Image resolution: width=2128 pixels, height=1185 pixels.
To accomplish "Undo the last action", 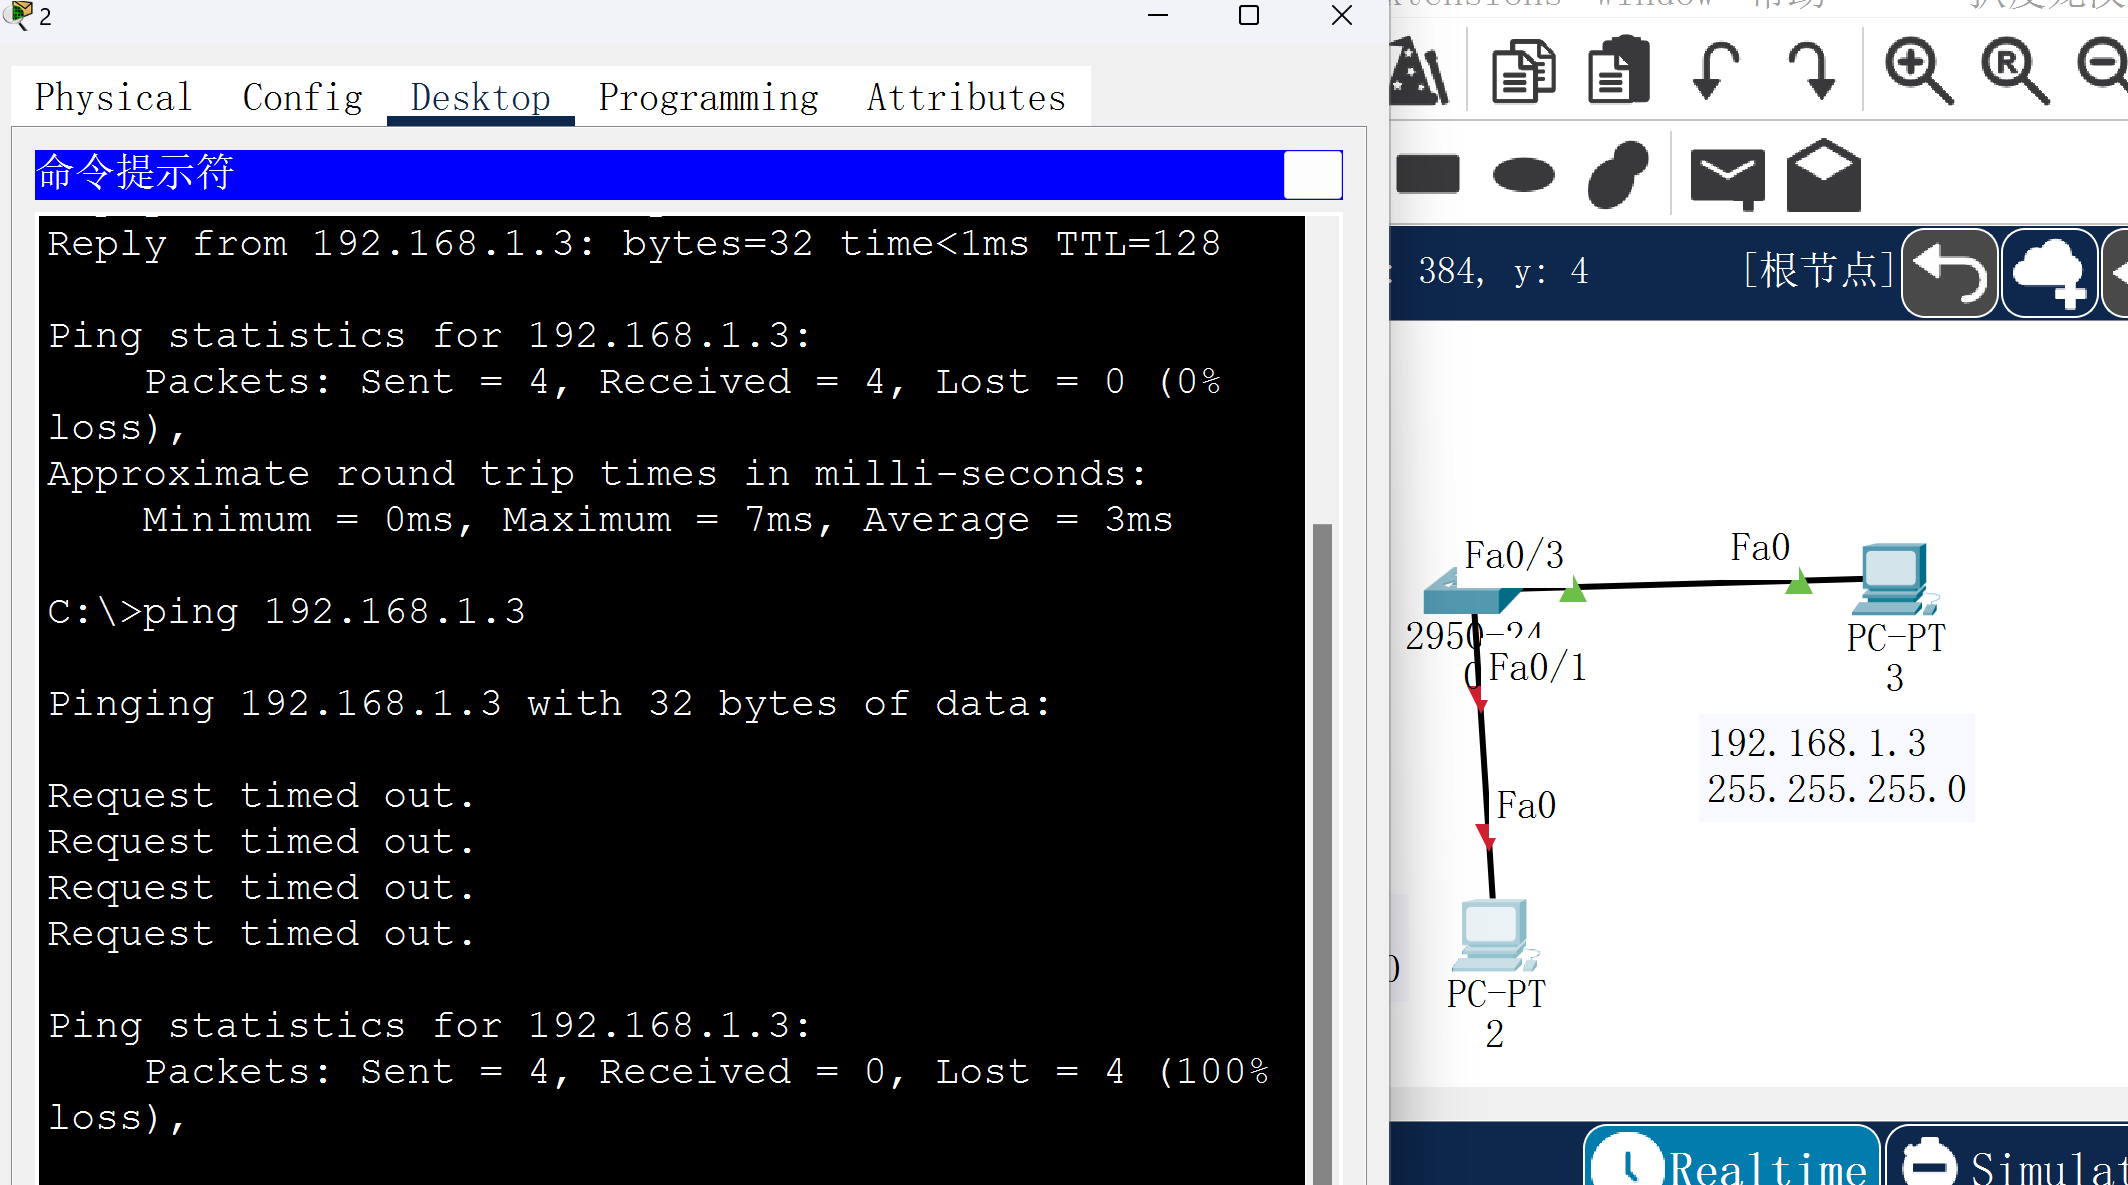I will click(1715, 70).
